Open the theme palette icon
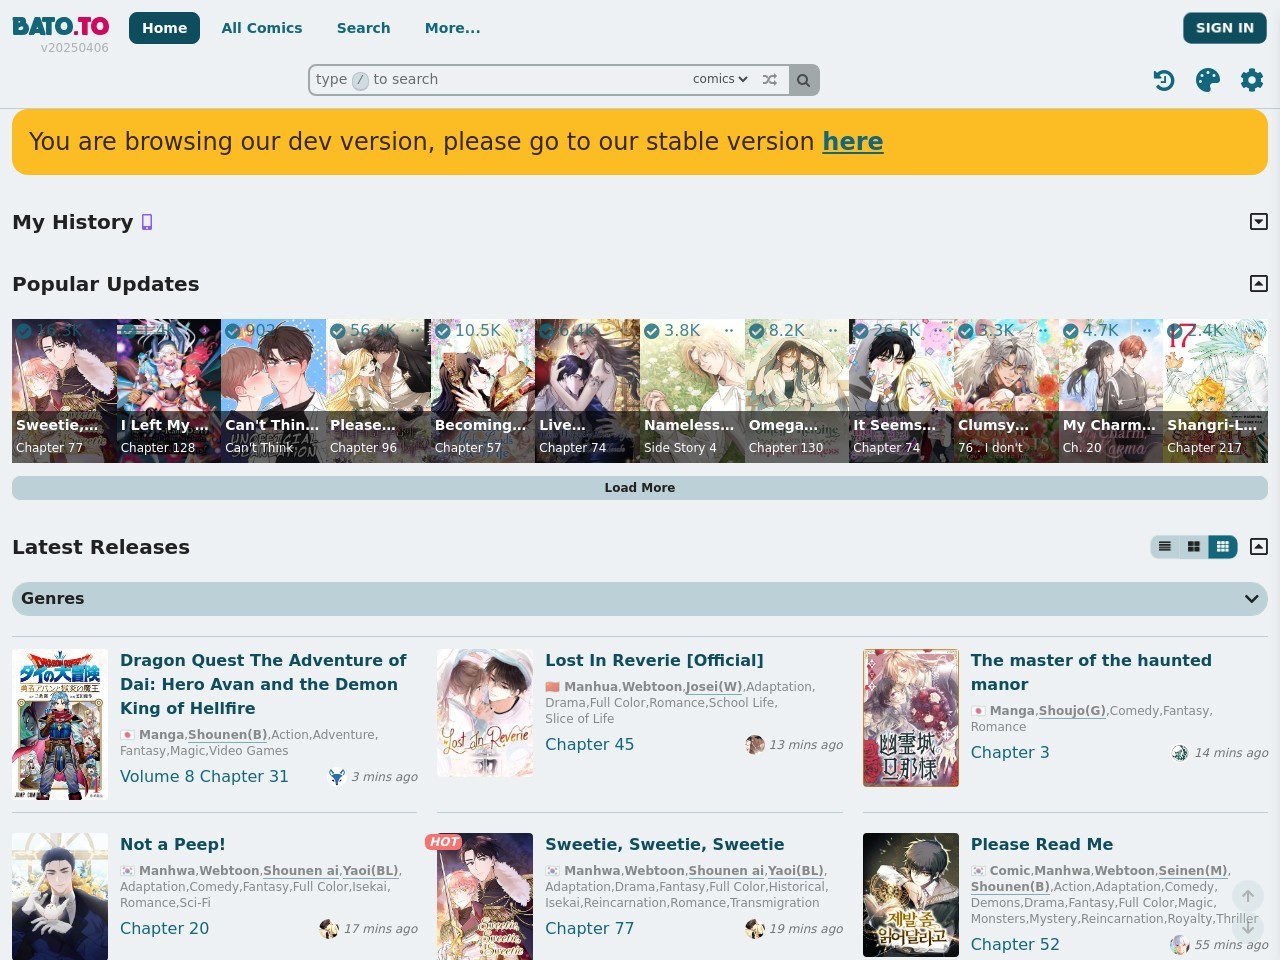Screen dimensions: 1280x960 (x=1208, y=80)
